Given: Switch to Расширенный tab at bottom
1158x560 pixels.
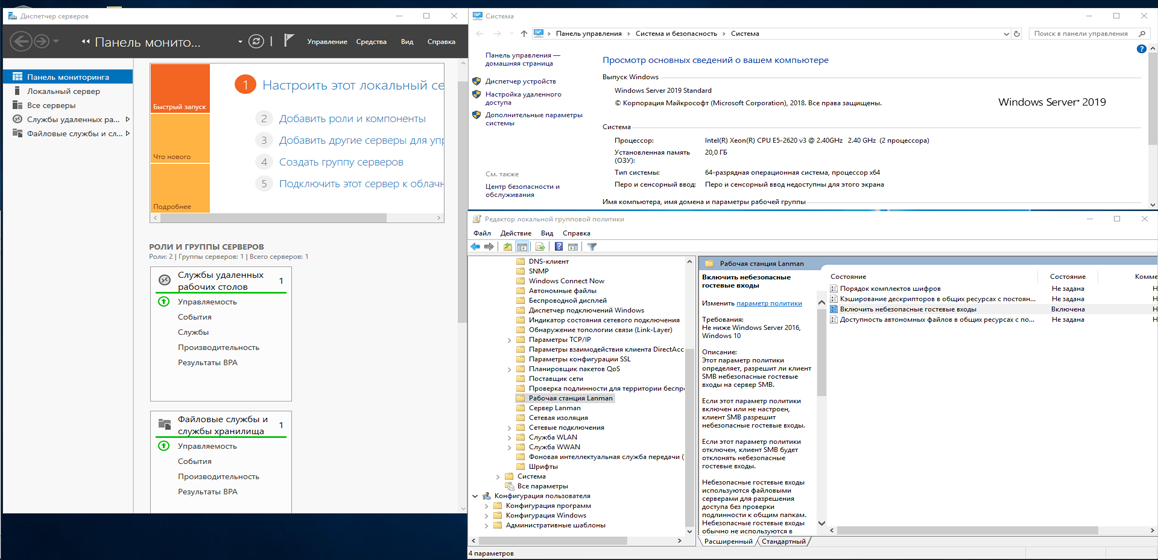Looking at the screenshot, I should [x=727, y=542].
